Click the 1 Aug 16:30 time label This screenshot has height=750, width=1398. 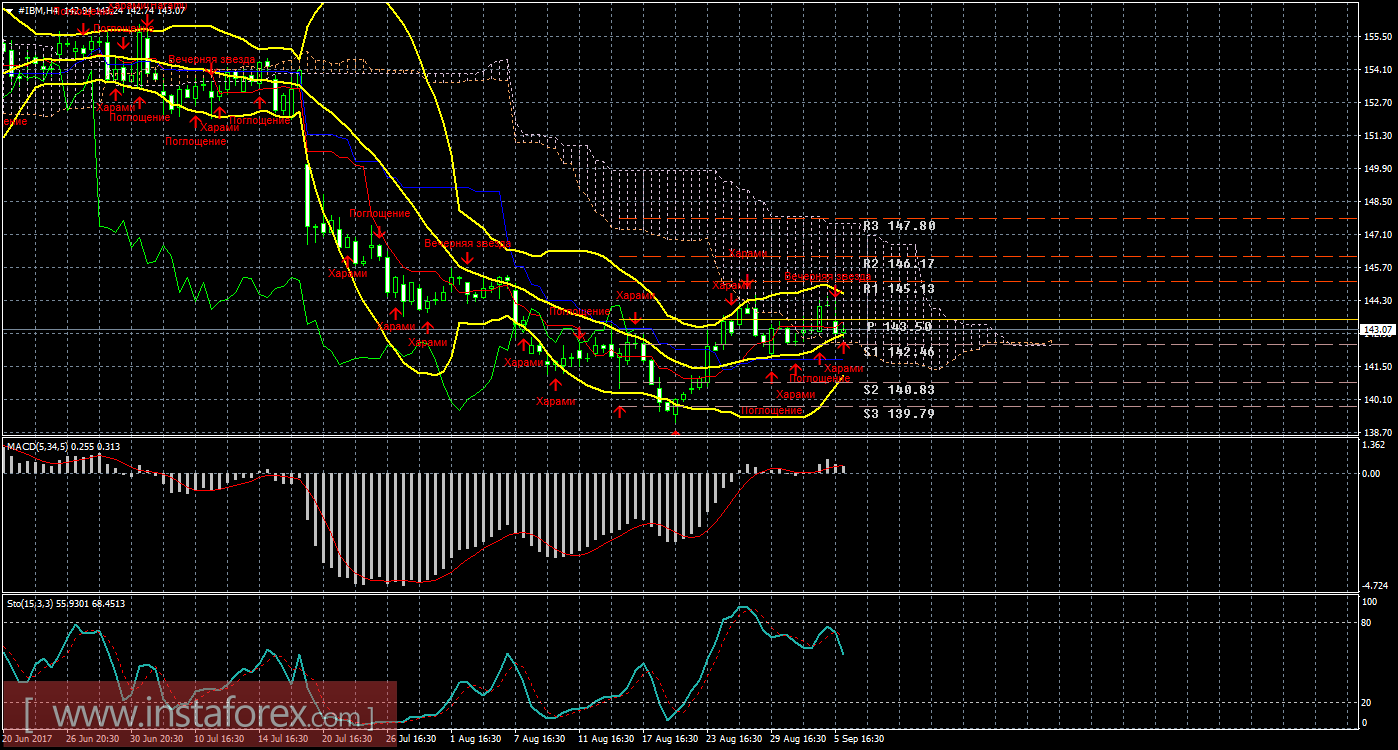474,739
